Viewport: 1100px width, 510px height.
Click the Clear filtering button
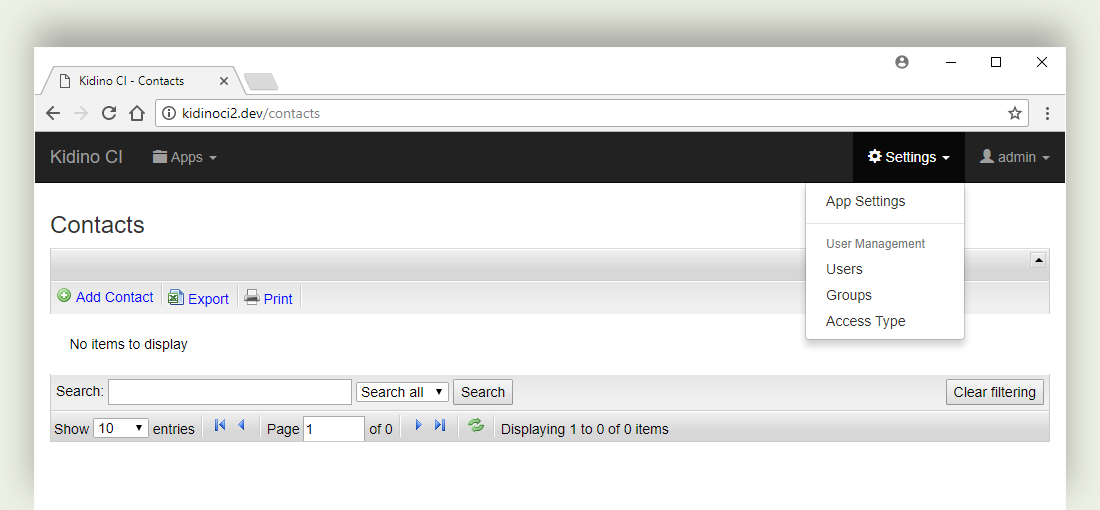coord(995,392)
